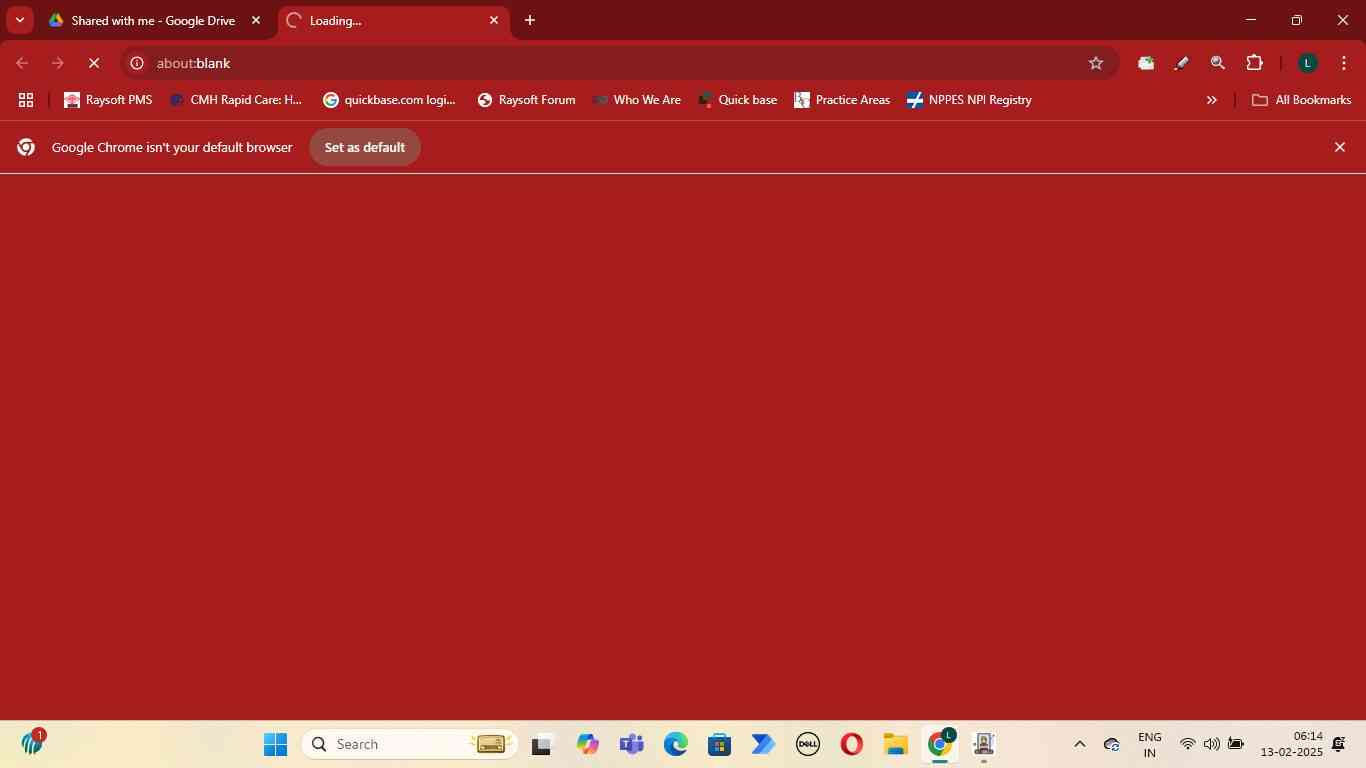Bookmark this page with the star icon

(1096, 63)
